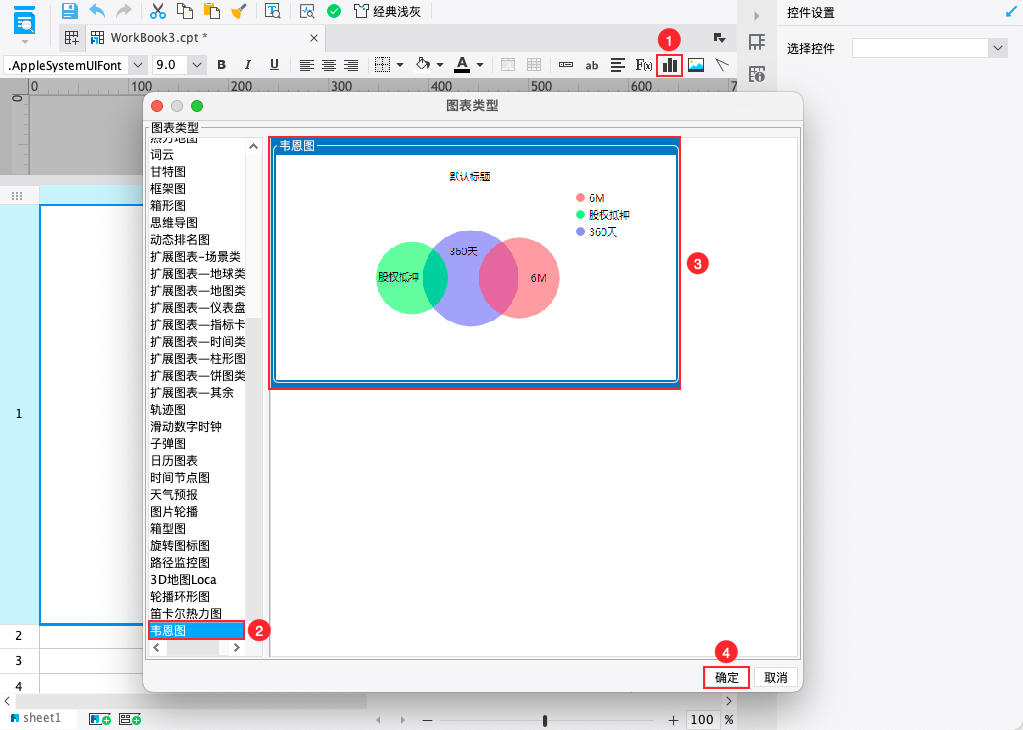Select 动态排名图 in the list
The height and width of the screenshot is (730, 1023).
[179, 239]
